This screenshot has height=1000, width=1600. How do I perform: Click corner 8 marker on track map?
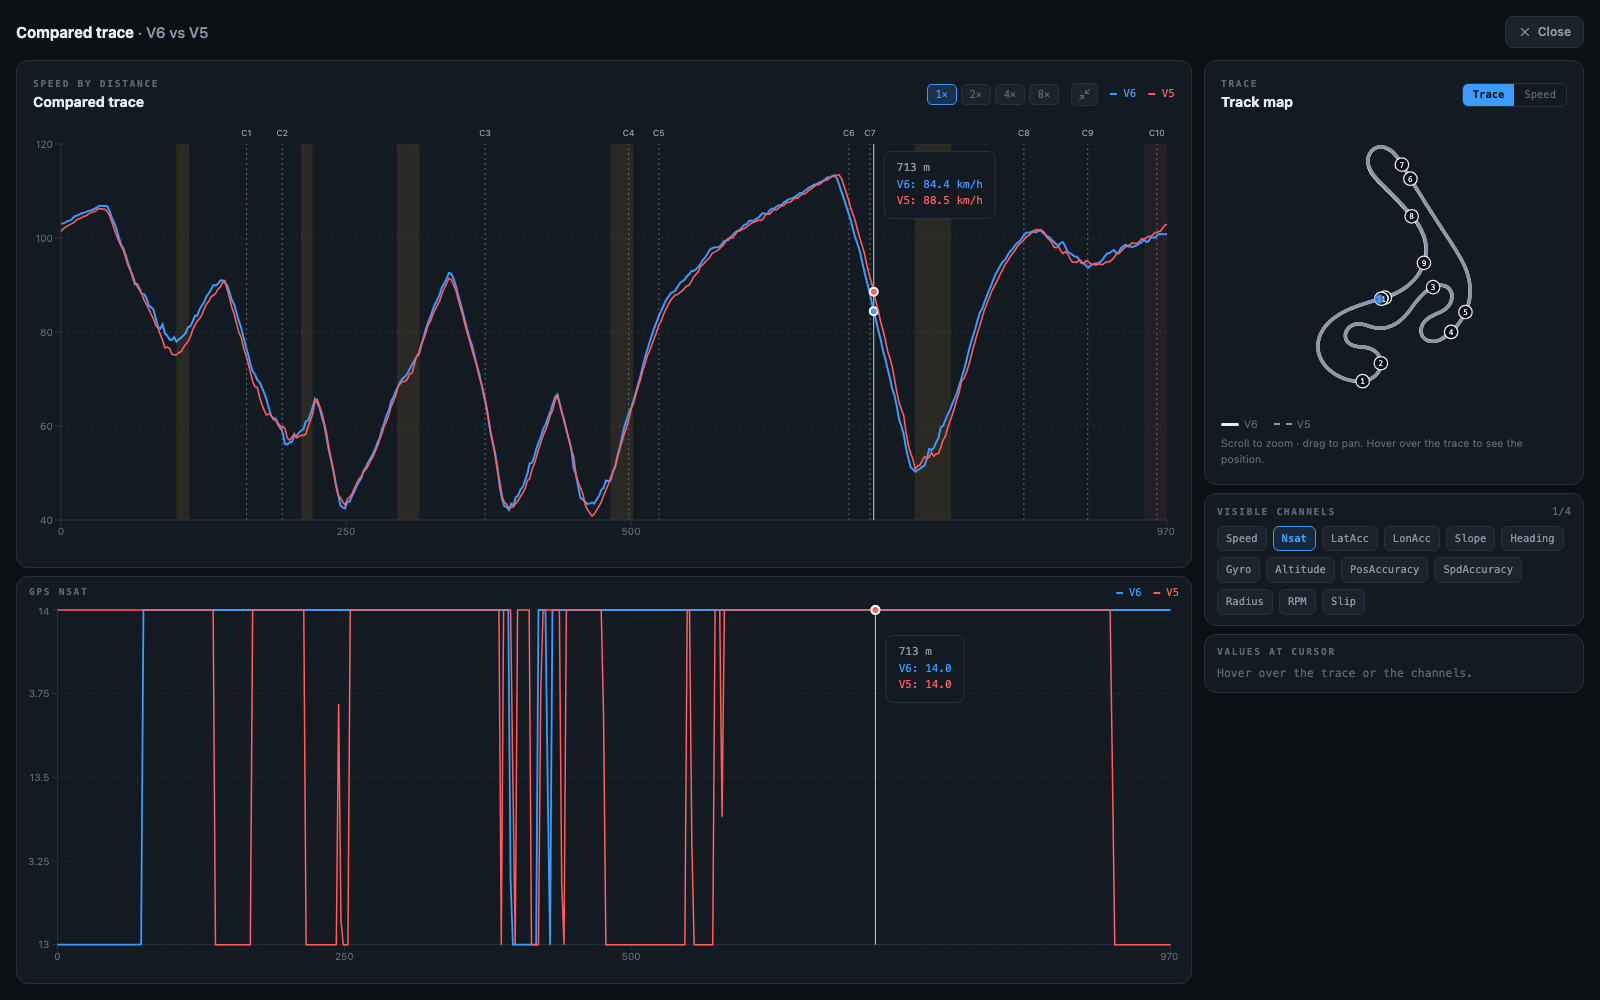tap(1412, 216)
